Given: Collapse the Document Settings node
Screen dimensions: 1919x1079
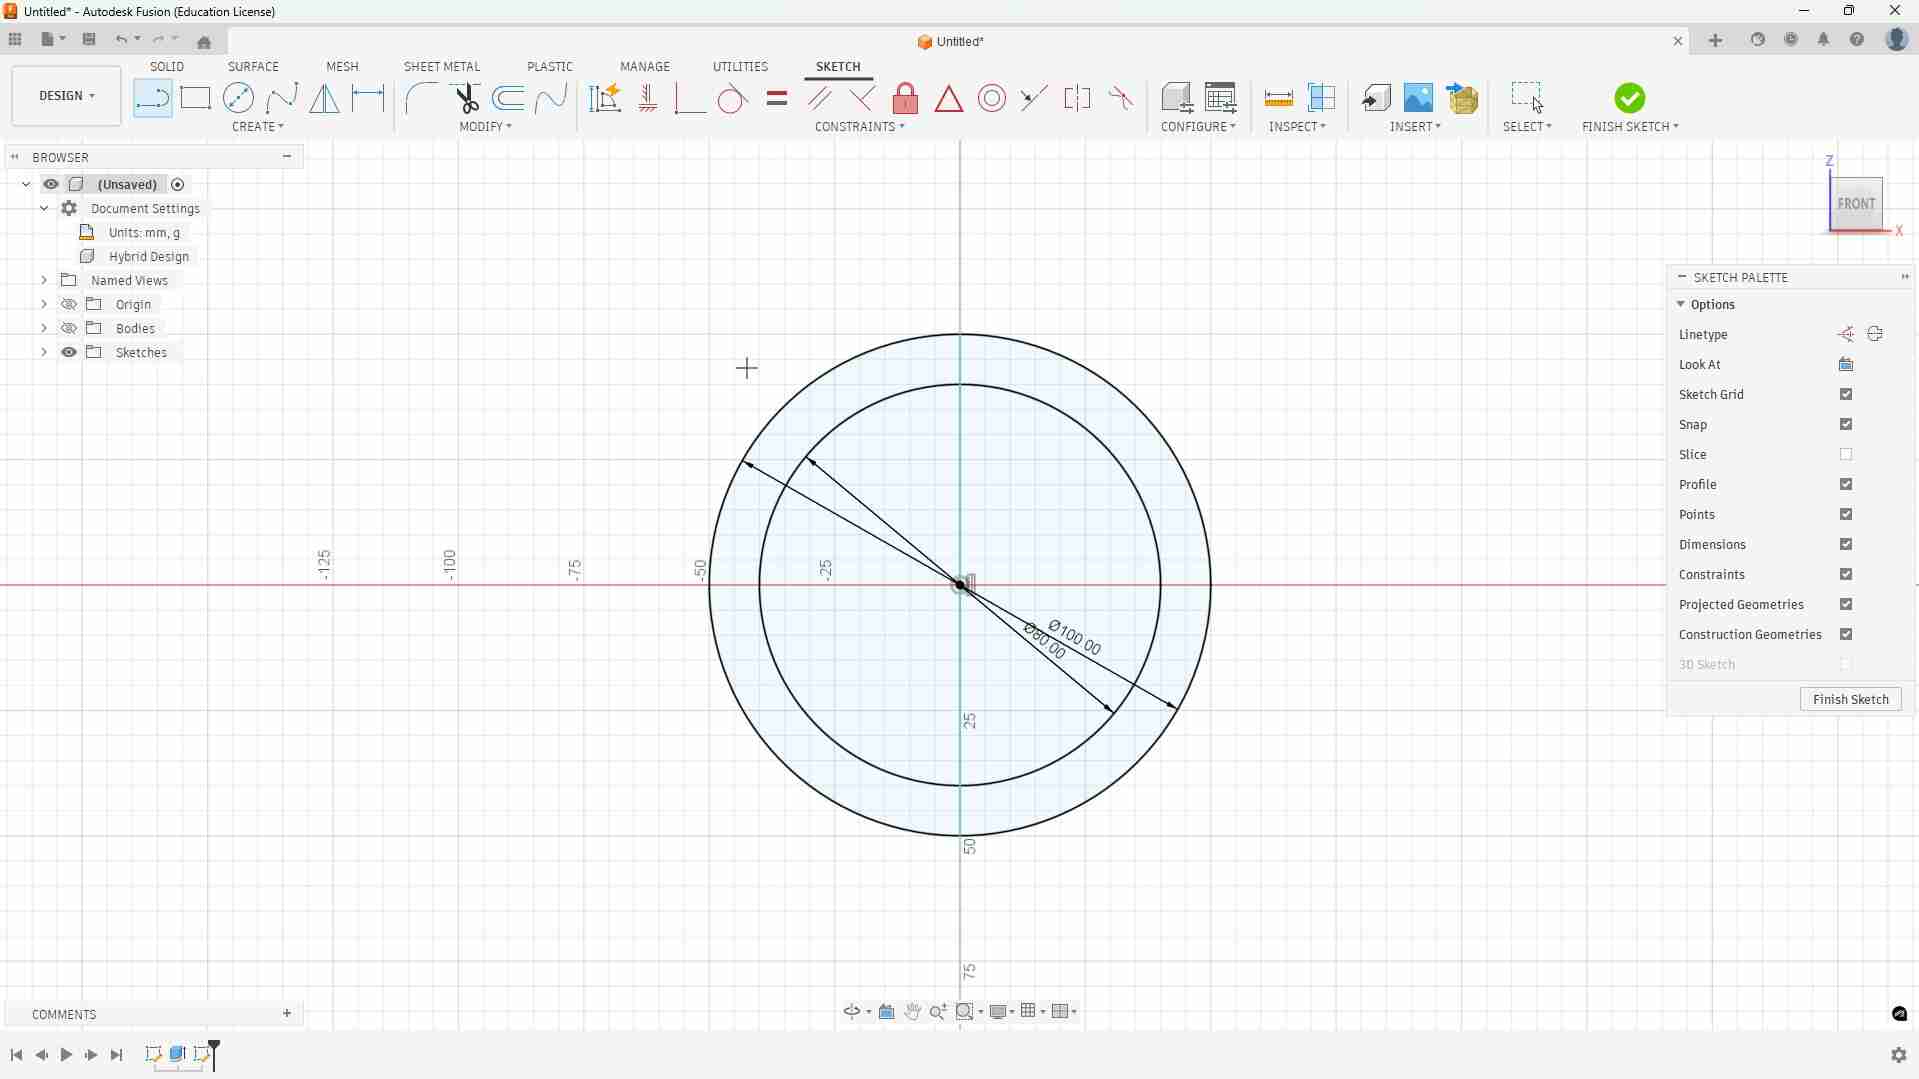Looking at the screenshot, I should [x=44, y=209].
